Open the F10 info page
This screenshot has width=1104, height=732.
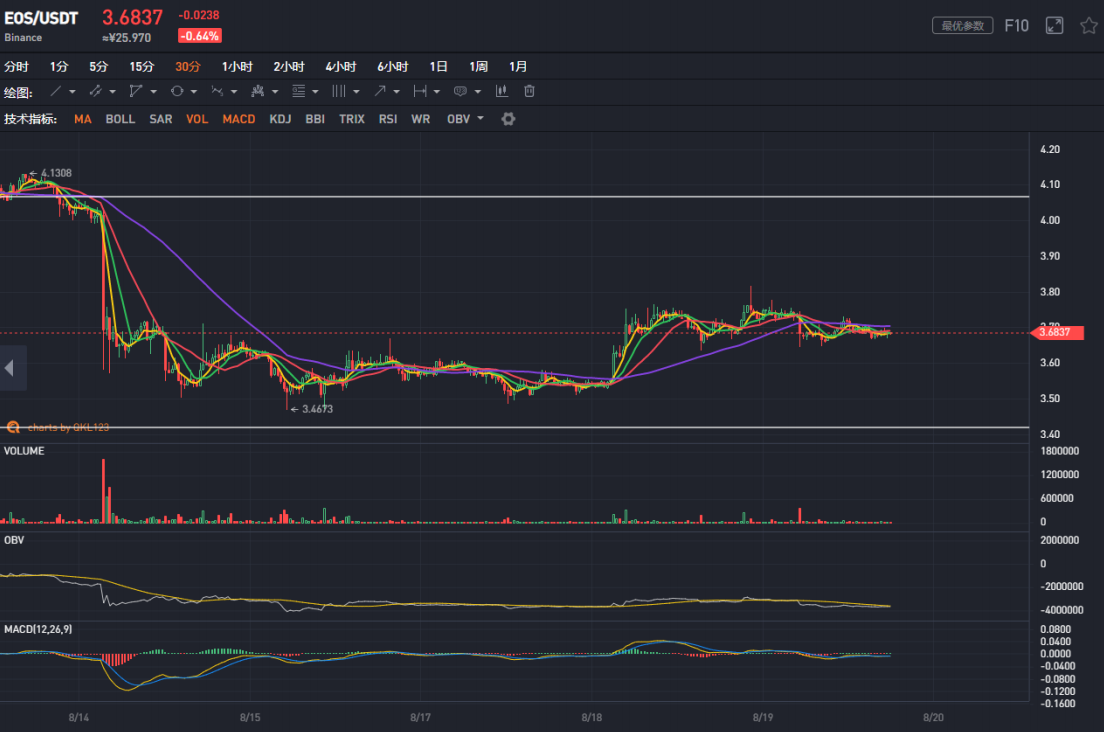tap(1016, 26)
